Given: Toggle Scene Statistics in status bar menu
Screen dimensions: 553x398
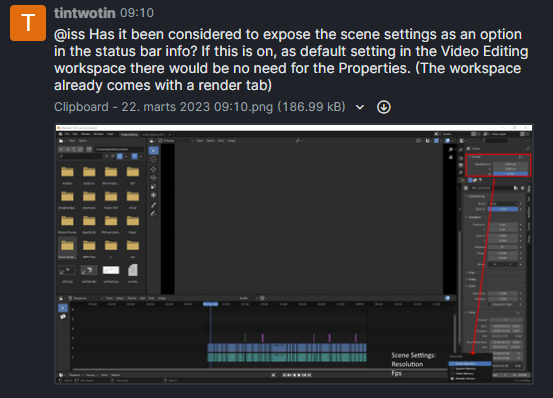Looking at the screenshot, I should (x=470, y=363).
